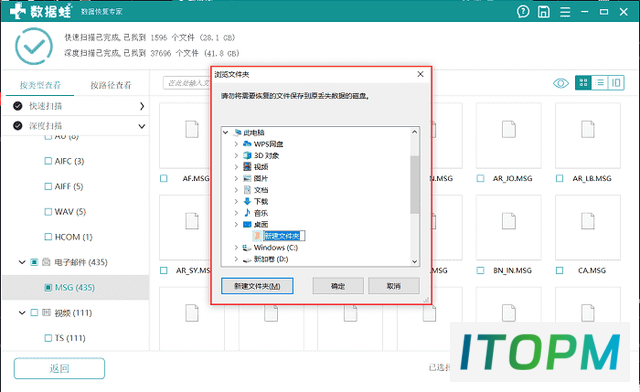Select Windows (C:) drive in tree

pos(276,247)
